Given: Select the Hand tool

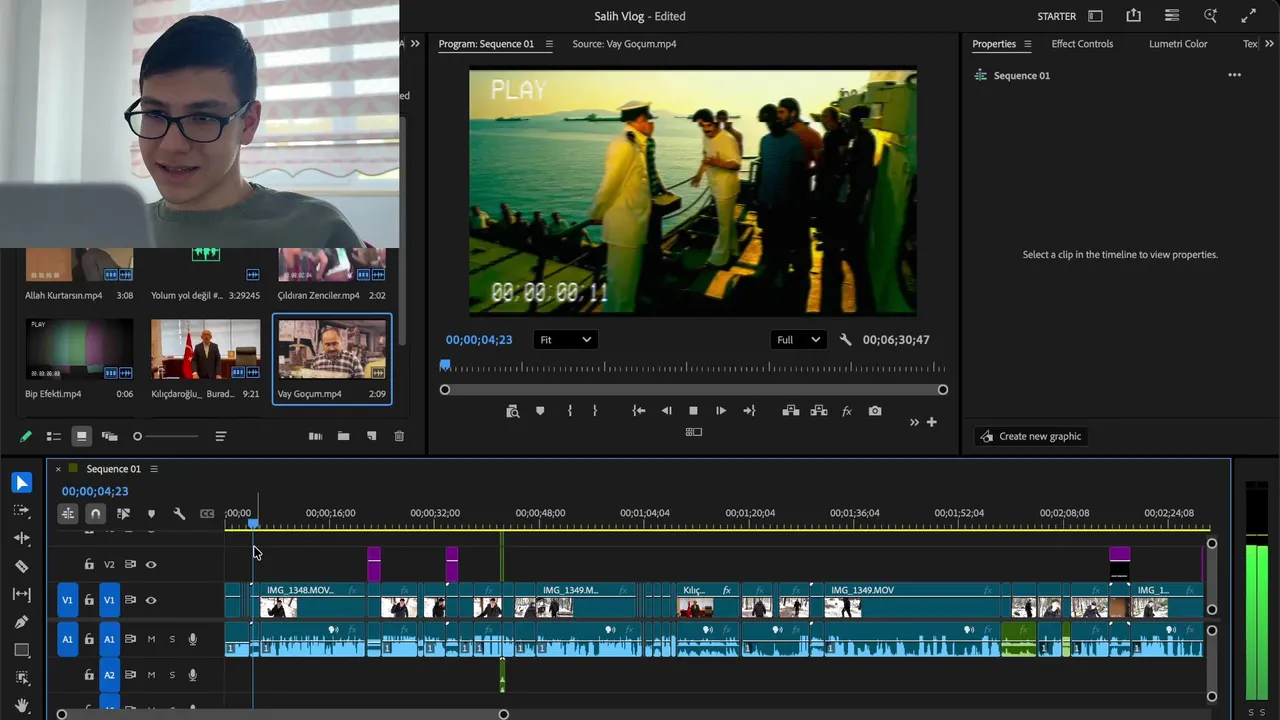Looking at the screenshot, I should point(22,706).
